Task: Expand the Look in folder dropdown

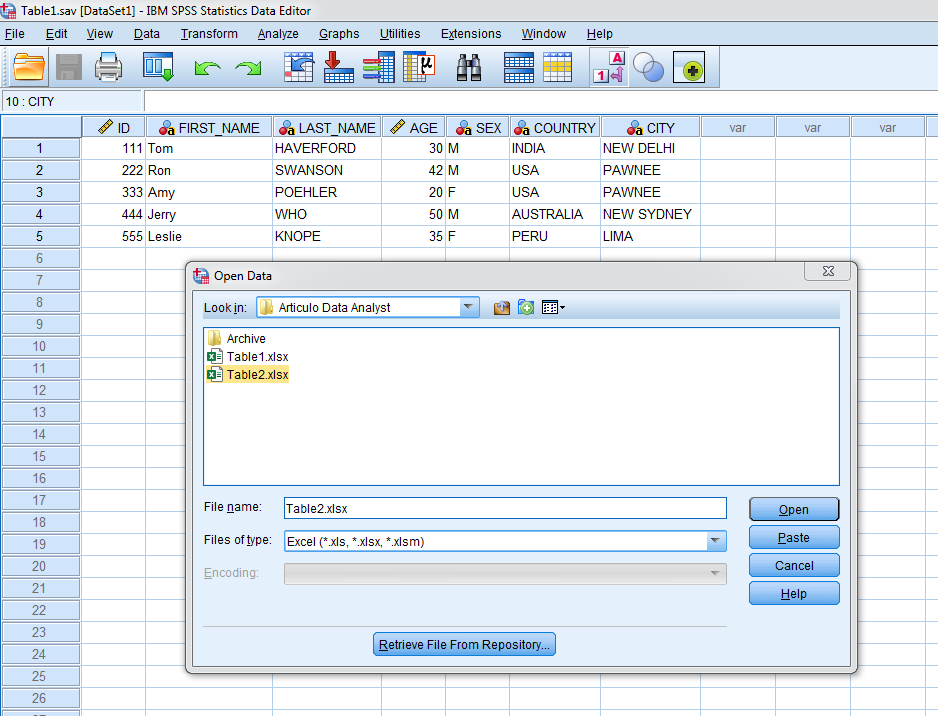Action: (468, 307)
